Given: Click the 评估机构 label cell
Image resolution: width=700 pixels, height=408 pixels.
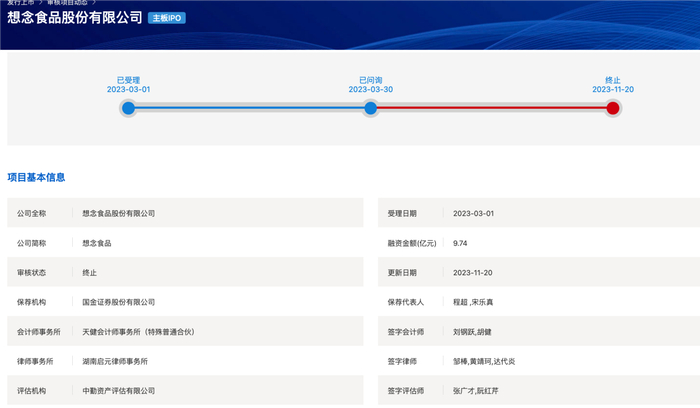Looking at the screenshot, I should click(31, 391).
